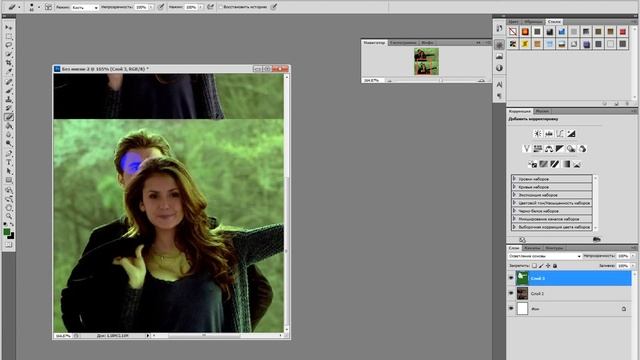Open the Гистограмма tab in Navigator panel
The height and width of the screenshot is (360, 640).
[403, 42]
